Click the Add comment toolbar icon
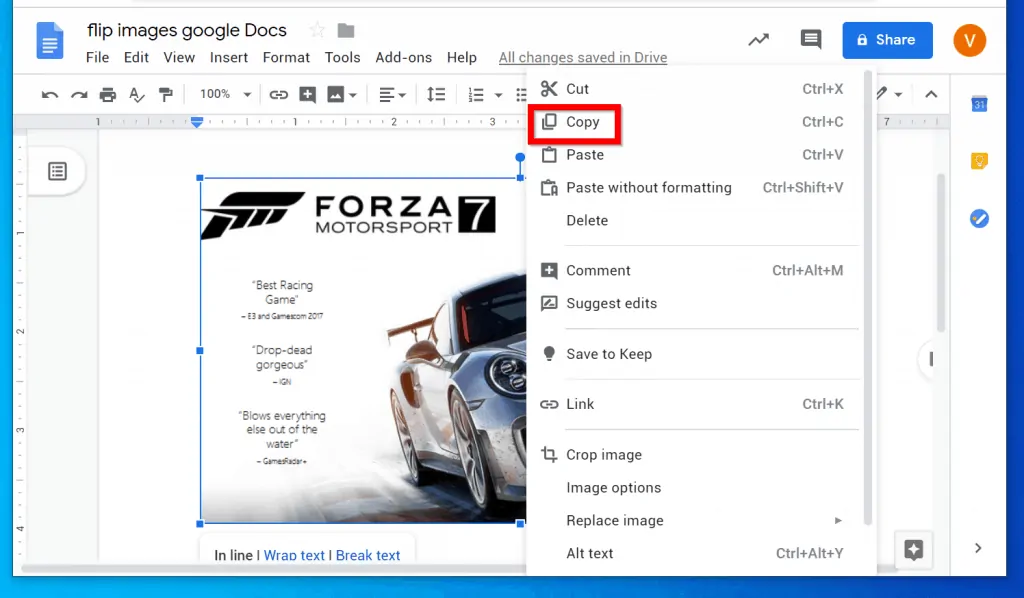The width and height of the screenshot is (1024, 598). tap(308, 95)
